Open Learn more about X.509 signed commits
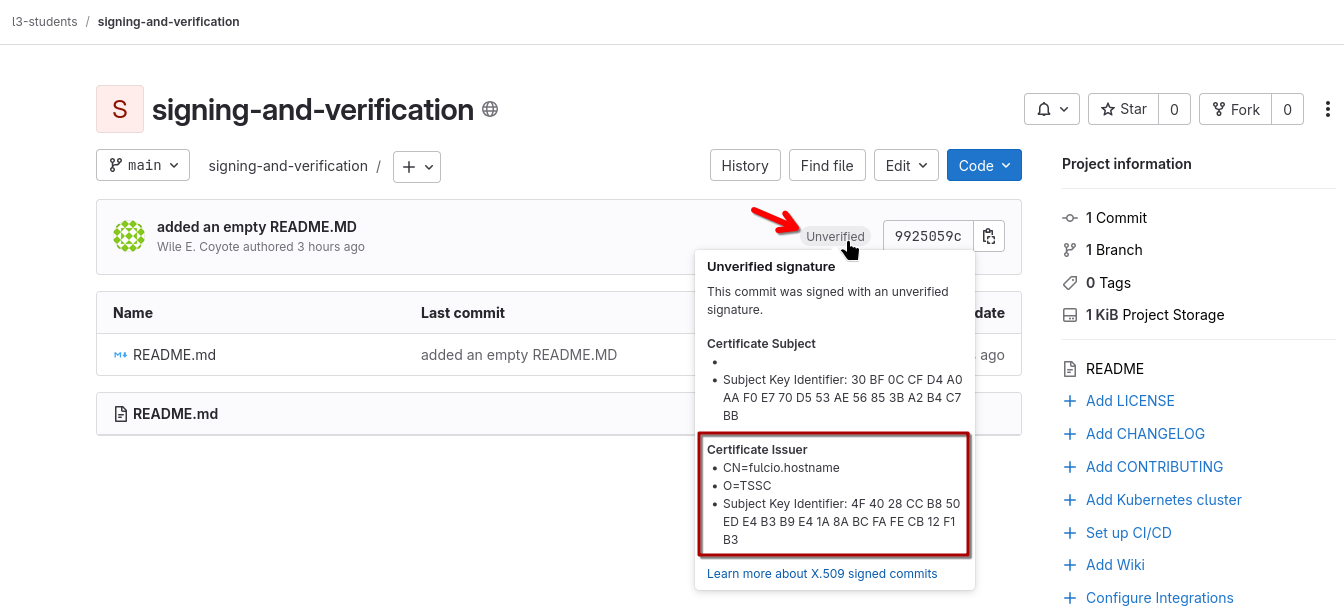Screen dimensions: 1344x616 point(822,574)
